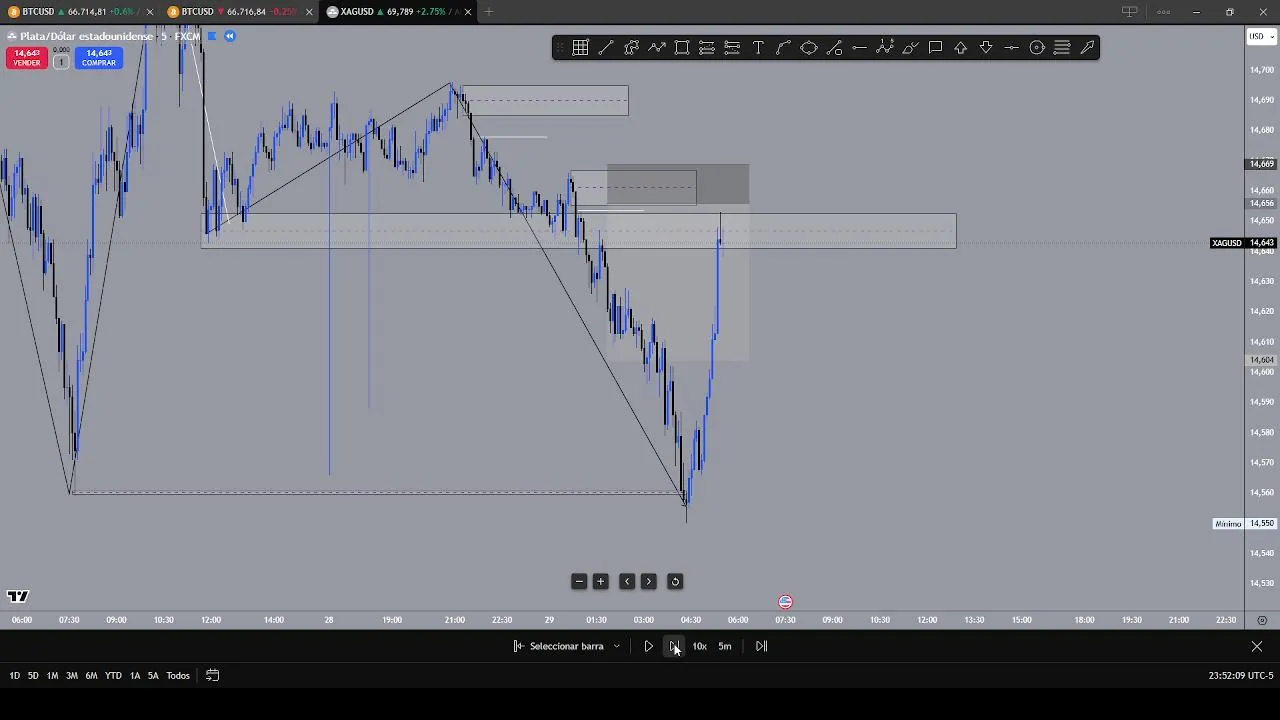Click the blue COMPRAR buy button
The height and width of the screenshot is (720, 1280).
click(98, 58)
